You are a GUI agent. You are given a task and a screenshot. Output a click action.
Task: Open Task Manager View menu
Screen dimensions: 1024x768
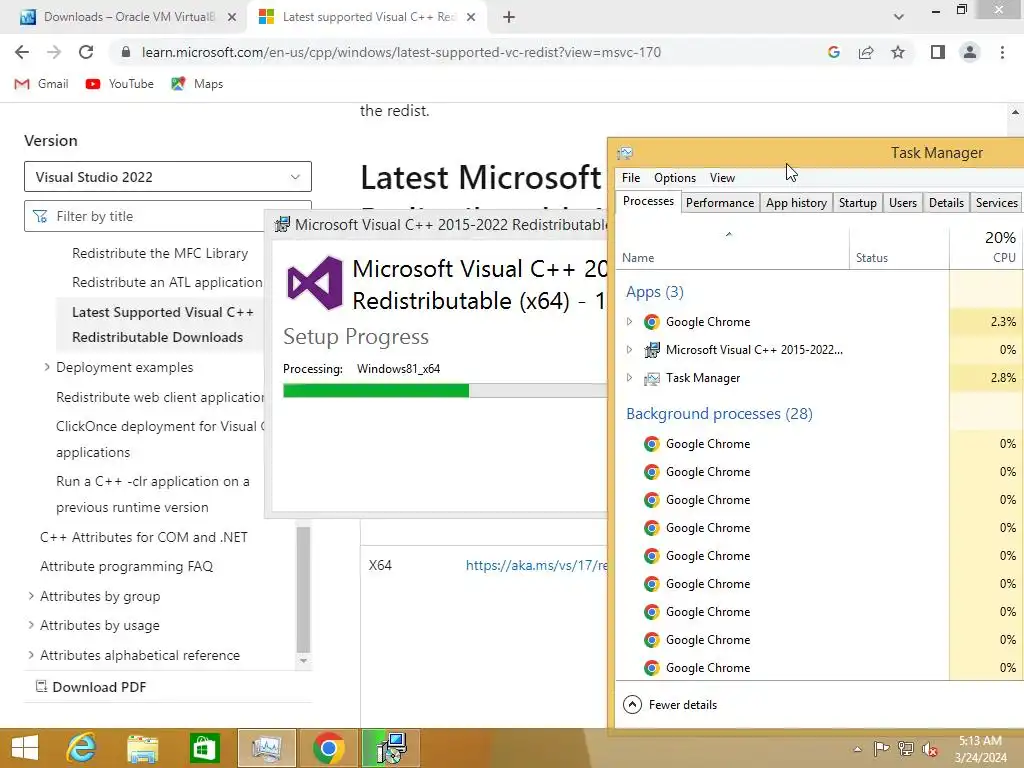(x=722, y=178)
